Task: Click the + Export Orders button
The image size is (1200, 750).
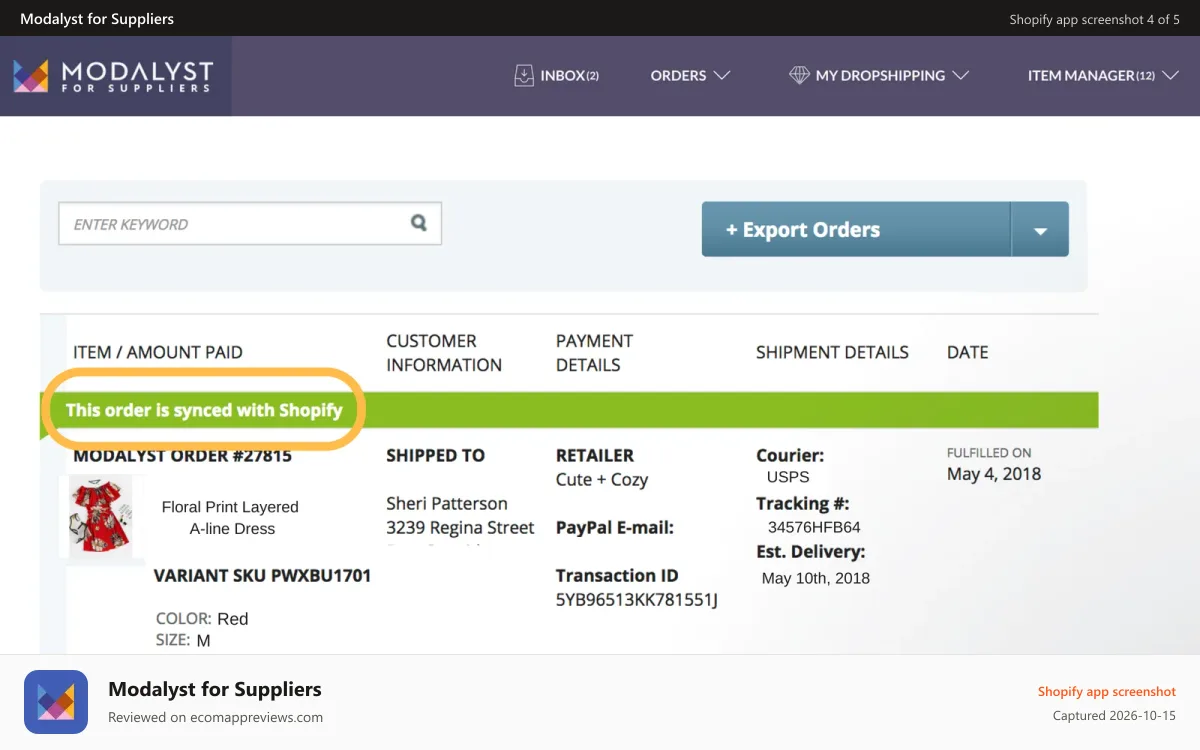Action: [x=856, y=229]
